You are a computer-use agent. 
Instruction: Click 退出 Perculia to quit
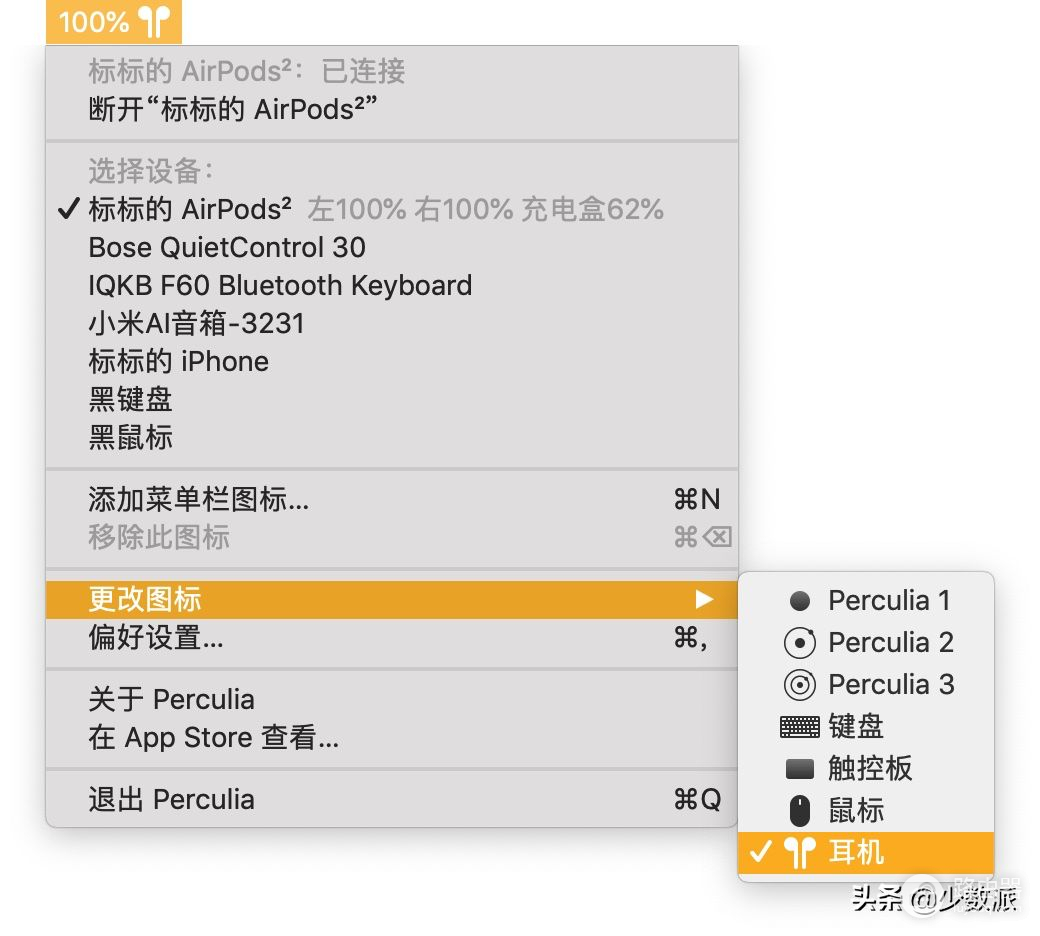click(171, 799)
